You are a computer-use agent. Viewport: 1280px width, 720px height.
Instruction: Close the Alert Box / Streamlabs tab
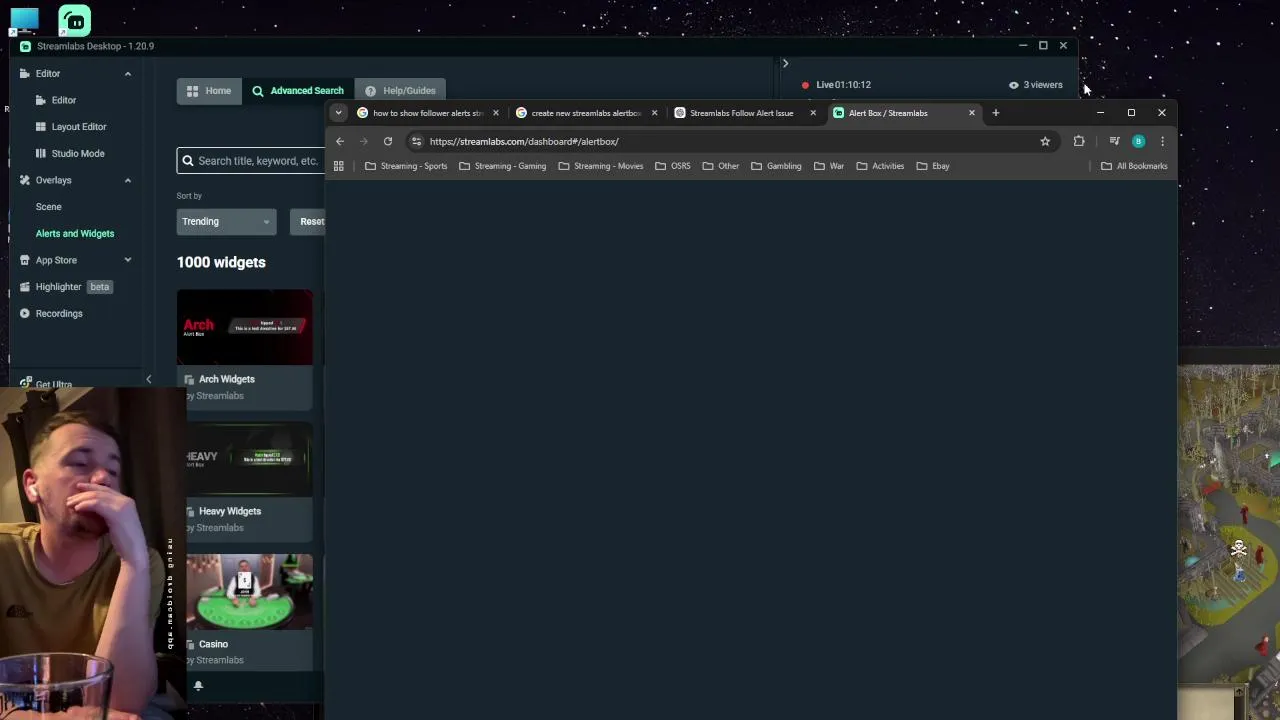point(971,113)
